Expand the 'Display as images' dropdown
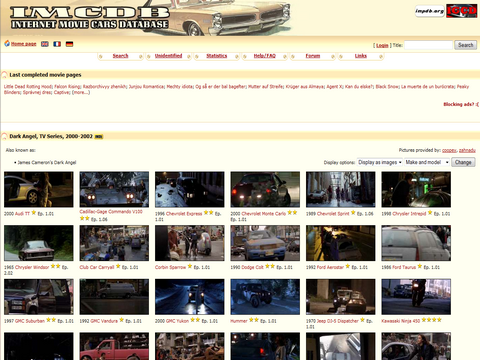This screenshot has width=480, height=360. [x=380, y=162]
